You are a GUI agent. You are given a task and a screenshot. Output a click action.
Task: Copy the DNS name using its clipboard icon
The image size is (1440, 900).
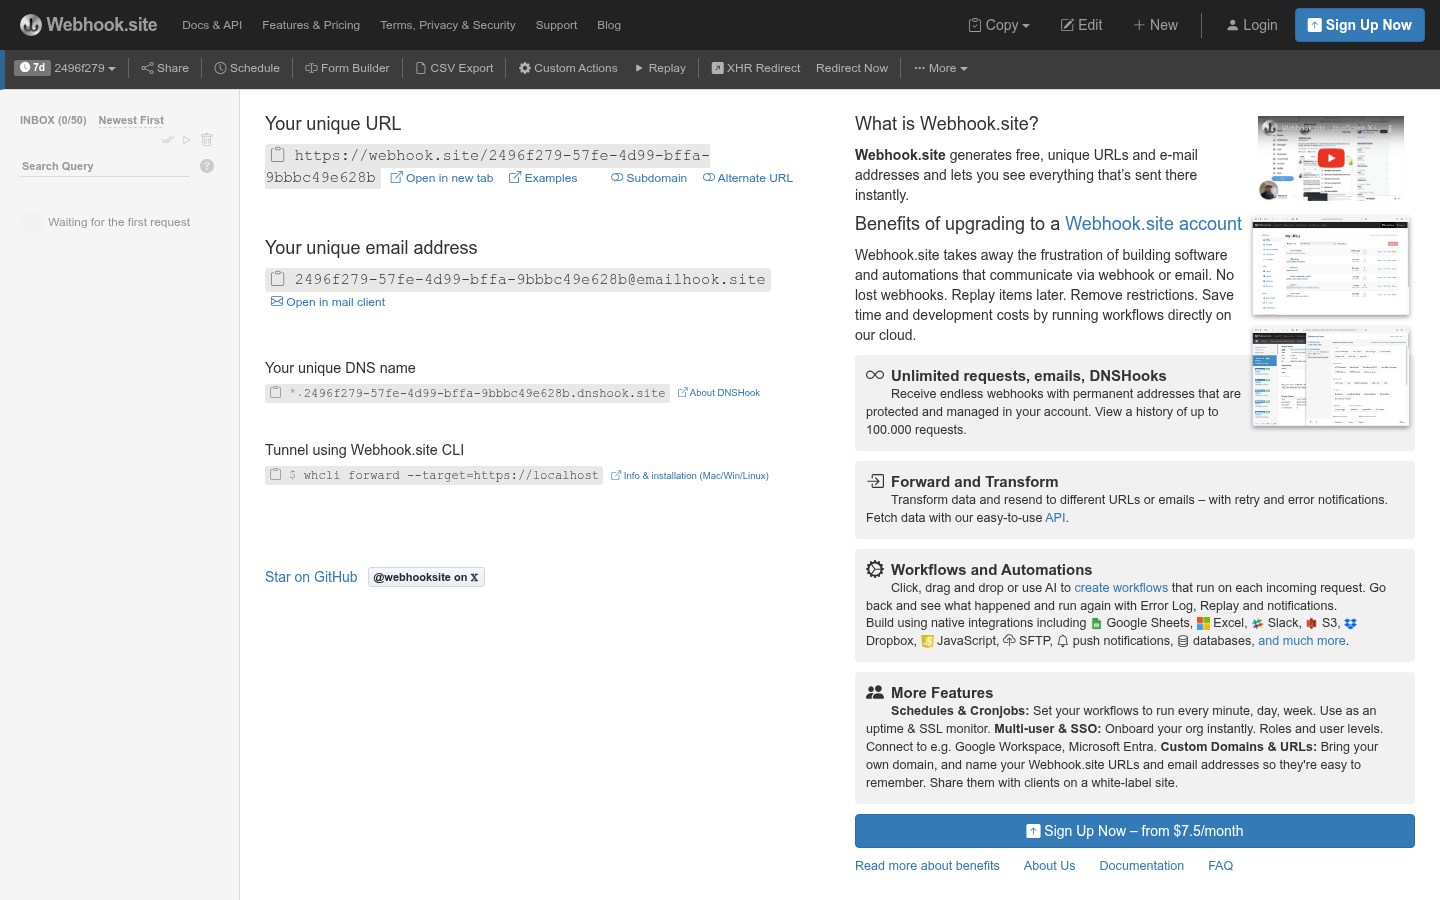pos(276,393)
